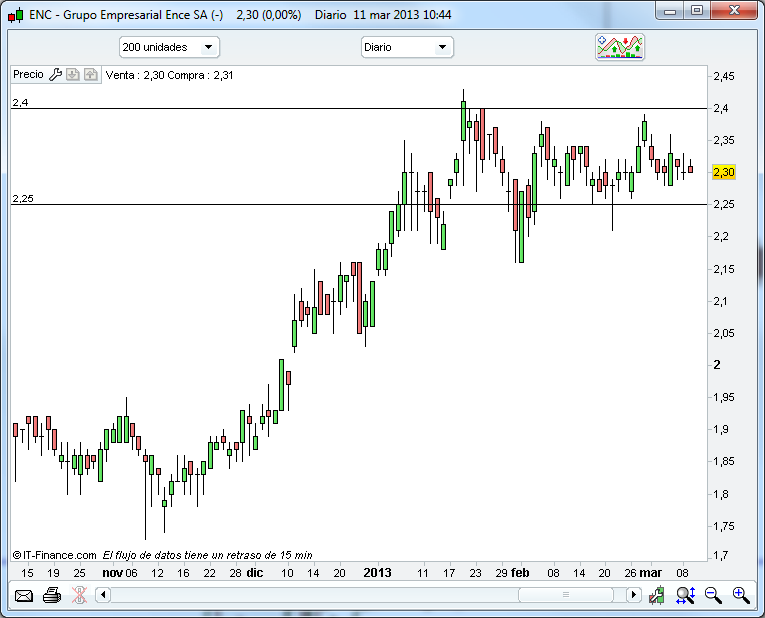The width and height of the screenshot is (765, 618).
Task: Click the move price panel down arrow
Action: (73, 75)
